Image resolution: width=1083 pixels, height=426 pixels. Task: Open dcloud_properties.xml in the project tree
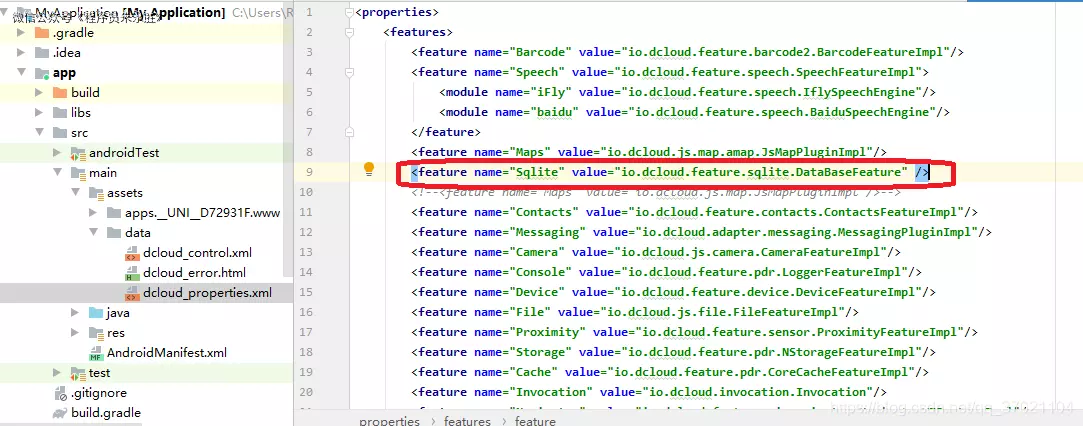click(207, 293)
